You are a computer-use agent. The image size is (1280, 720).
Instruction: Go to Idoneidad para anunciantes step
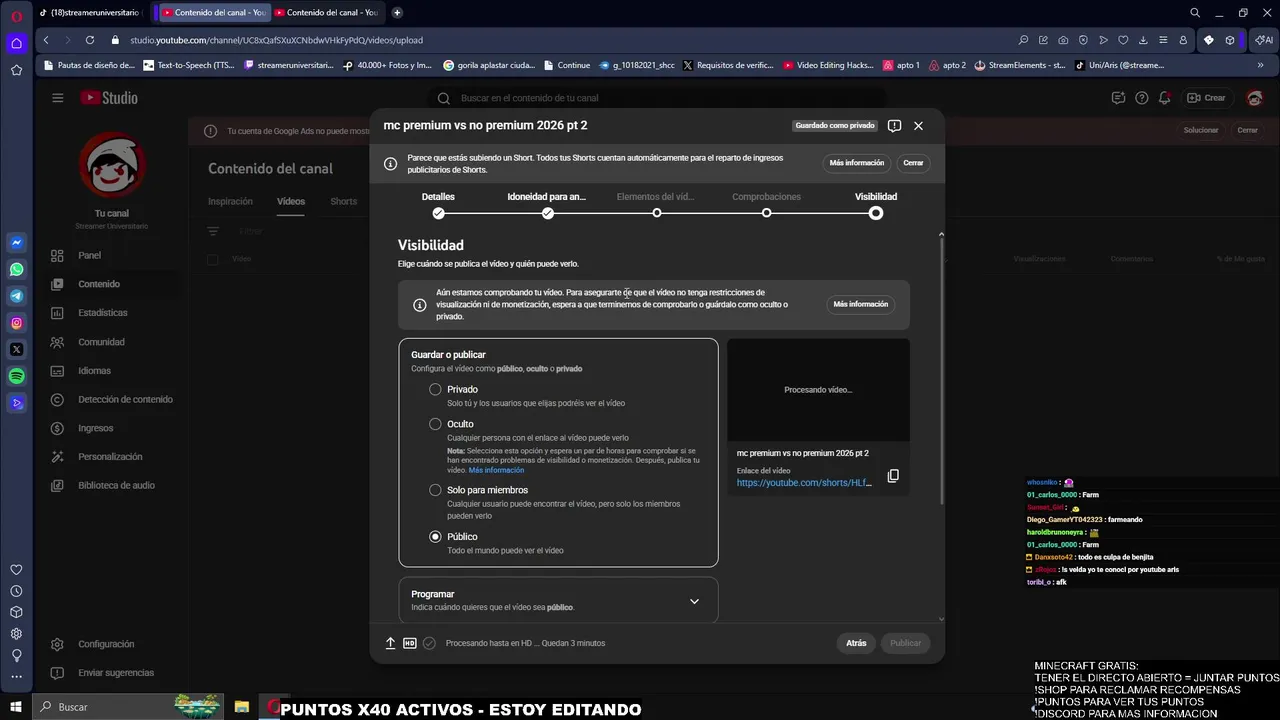point(547,204)
